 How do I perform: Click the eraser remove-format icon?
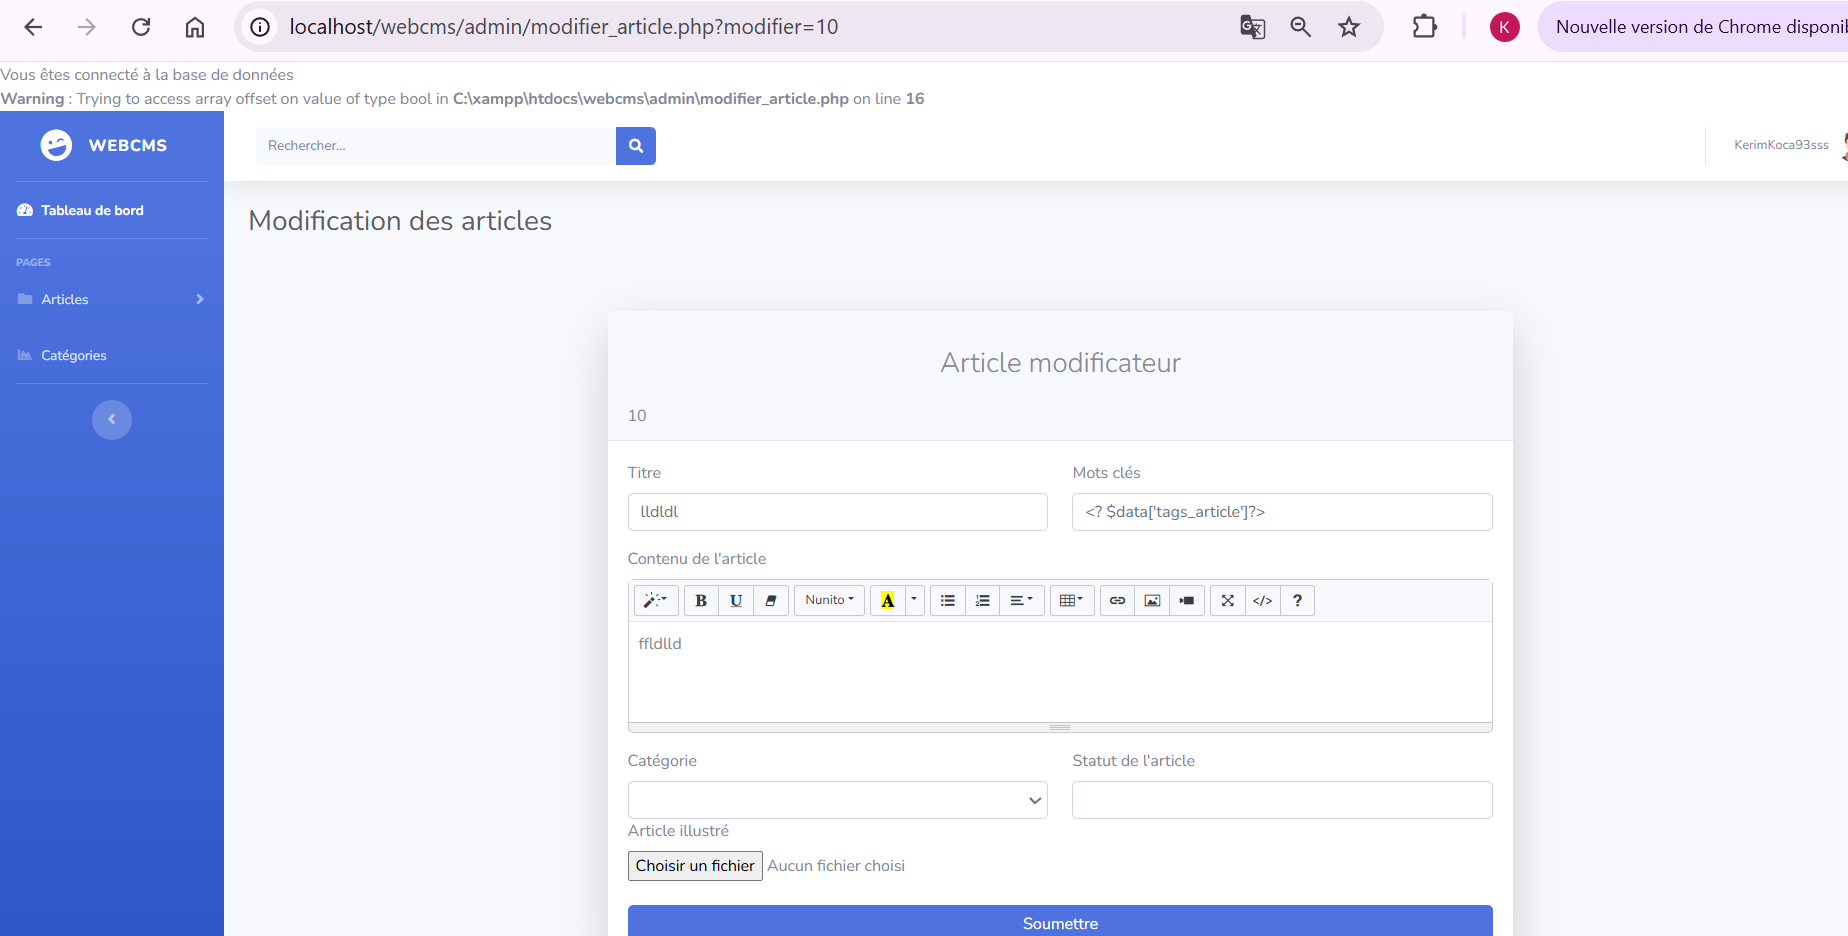point(771,601)
